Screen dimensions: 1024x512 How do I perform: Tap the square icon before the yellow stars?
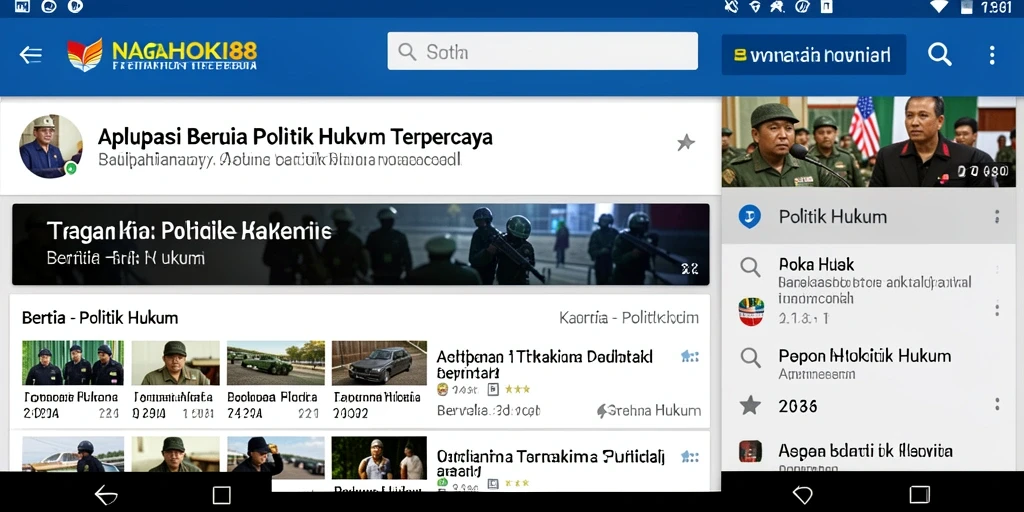[x=493, y=390]
